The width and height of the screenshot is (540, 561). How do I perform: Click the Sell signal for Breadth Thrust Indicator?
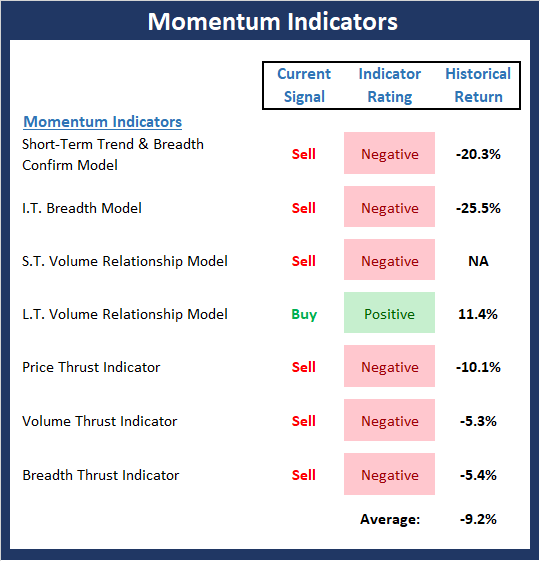coord(303,475)
